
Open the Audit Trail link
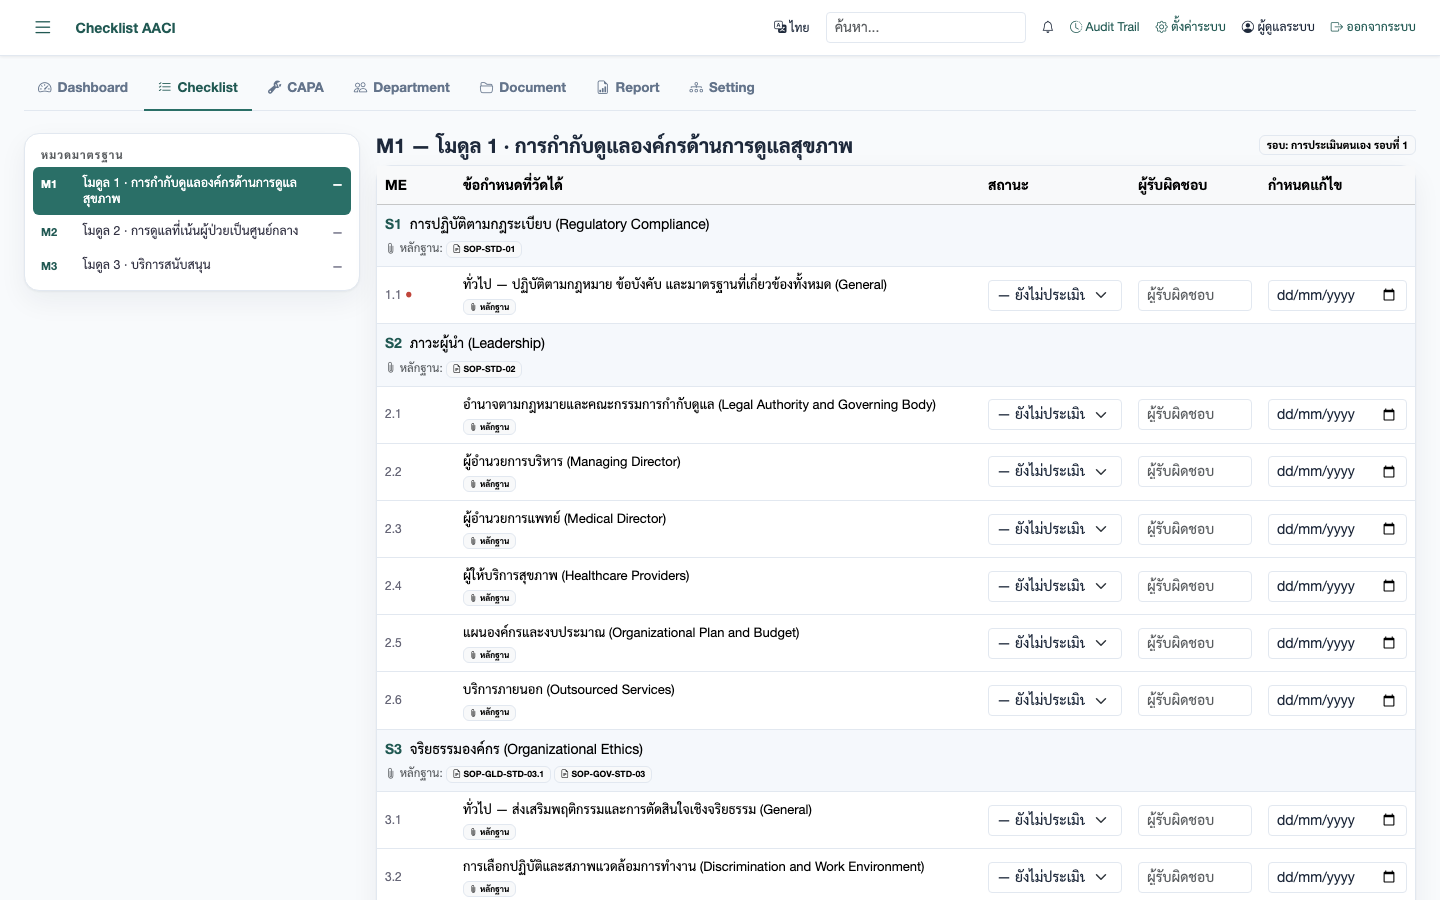click(1105, 27)
